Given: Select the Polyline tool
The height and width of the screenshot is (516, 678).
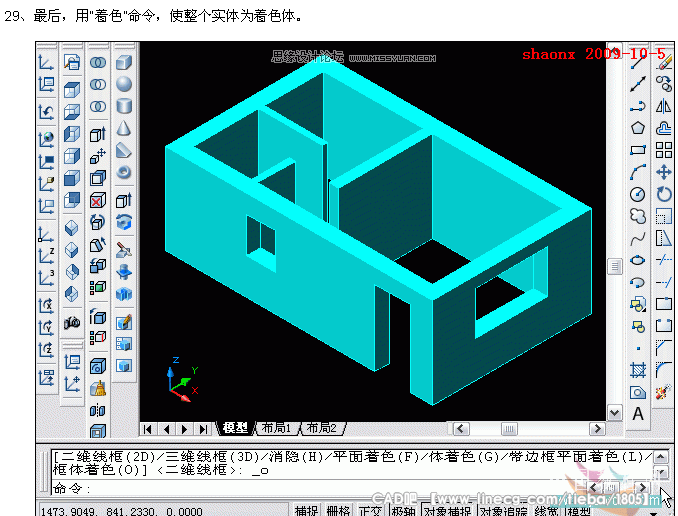Looking at the screenshot, I should point(638,106).
